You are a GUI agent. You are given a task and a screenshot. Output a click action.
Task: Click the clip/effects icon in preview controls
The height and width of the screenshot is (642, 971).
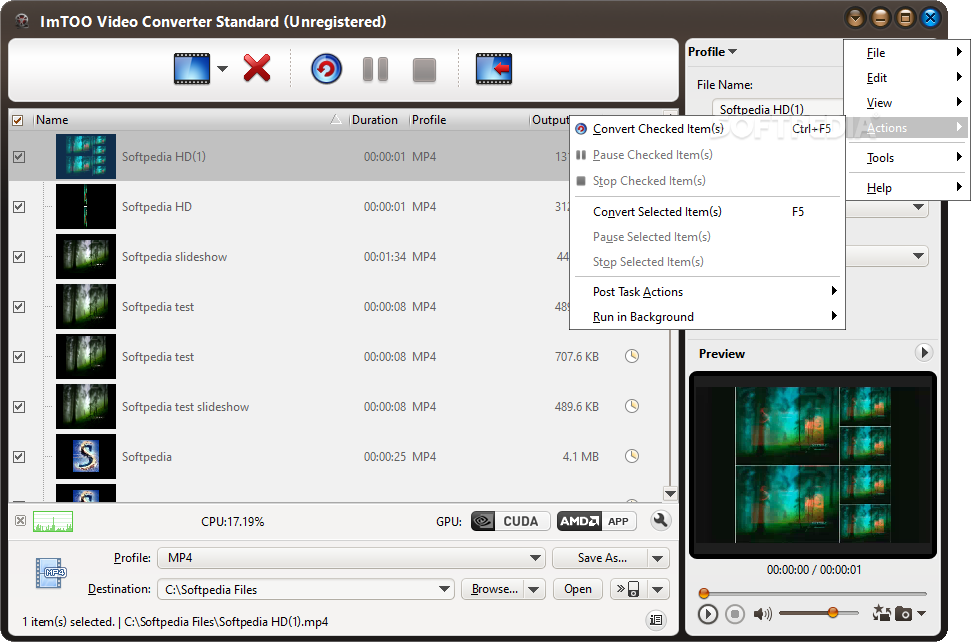[881, 614]
